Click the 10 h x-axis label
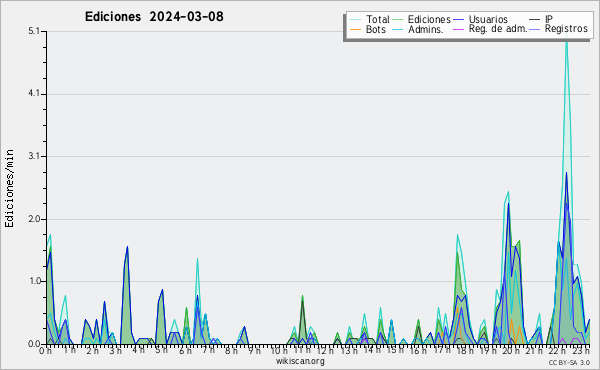Image resolution: width=600 pixels, height=370 pixels. point(279,350)
